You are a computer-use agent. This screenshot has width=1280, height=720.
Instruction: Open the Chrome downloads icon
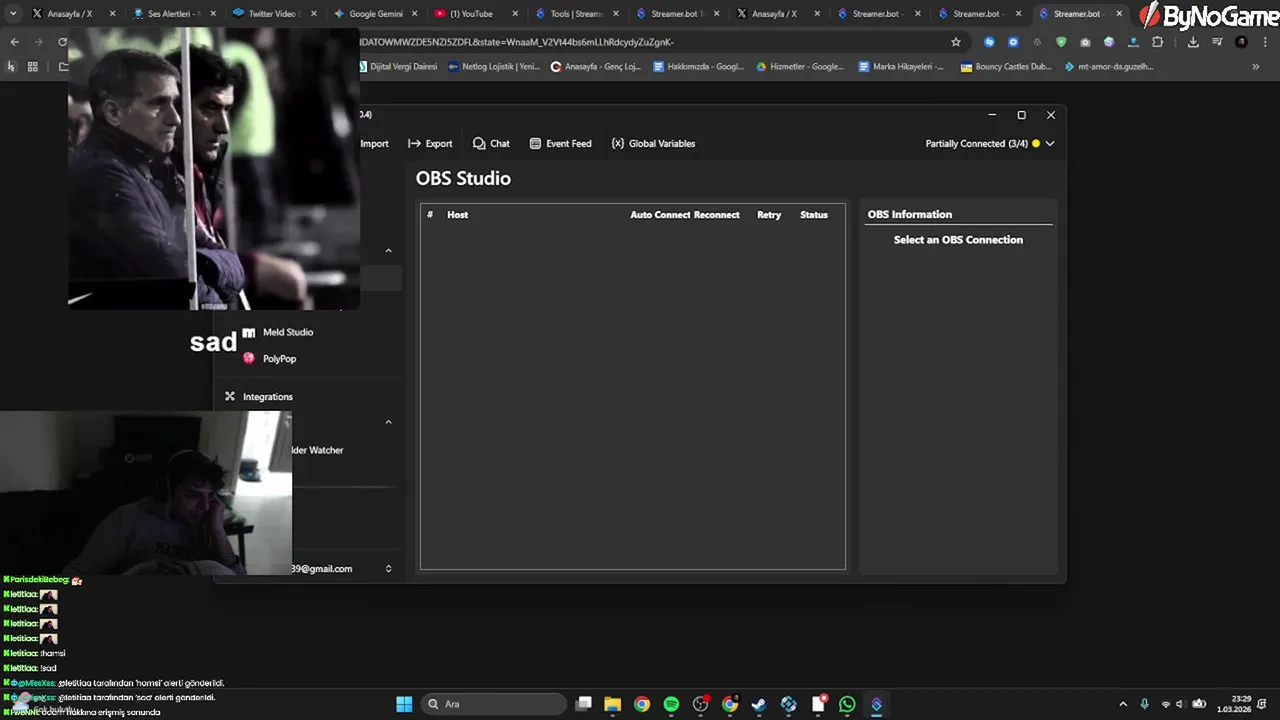[1193, 42]
